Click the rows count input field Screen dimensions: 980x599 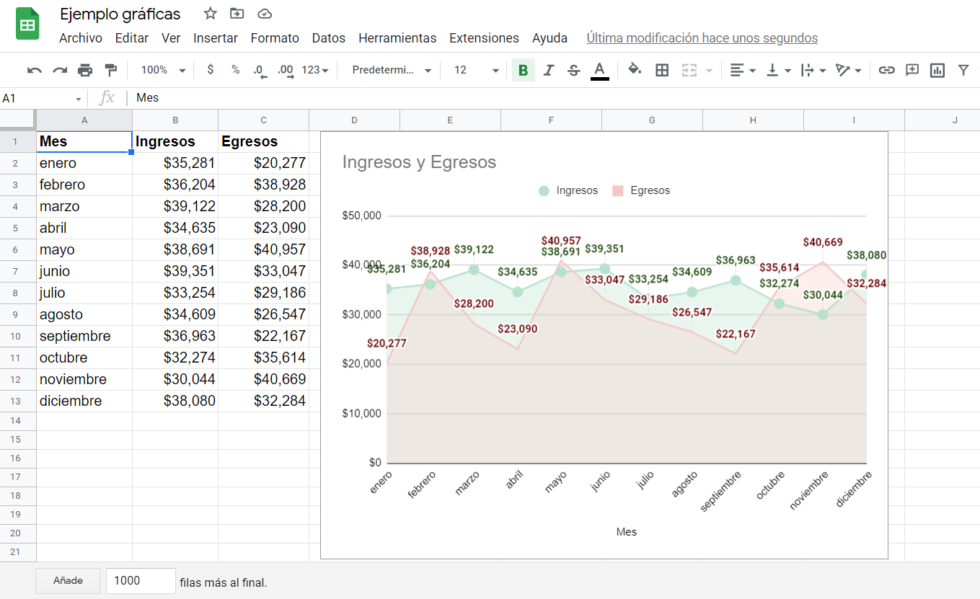pyautogui.click(x=140, y=580)
